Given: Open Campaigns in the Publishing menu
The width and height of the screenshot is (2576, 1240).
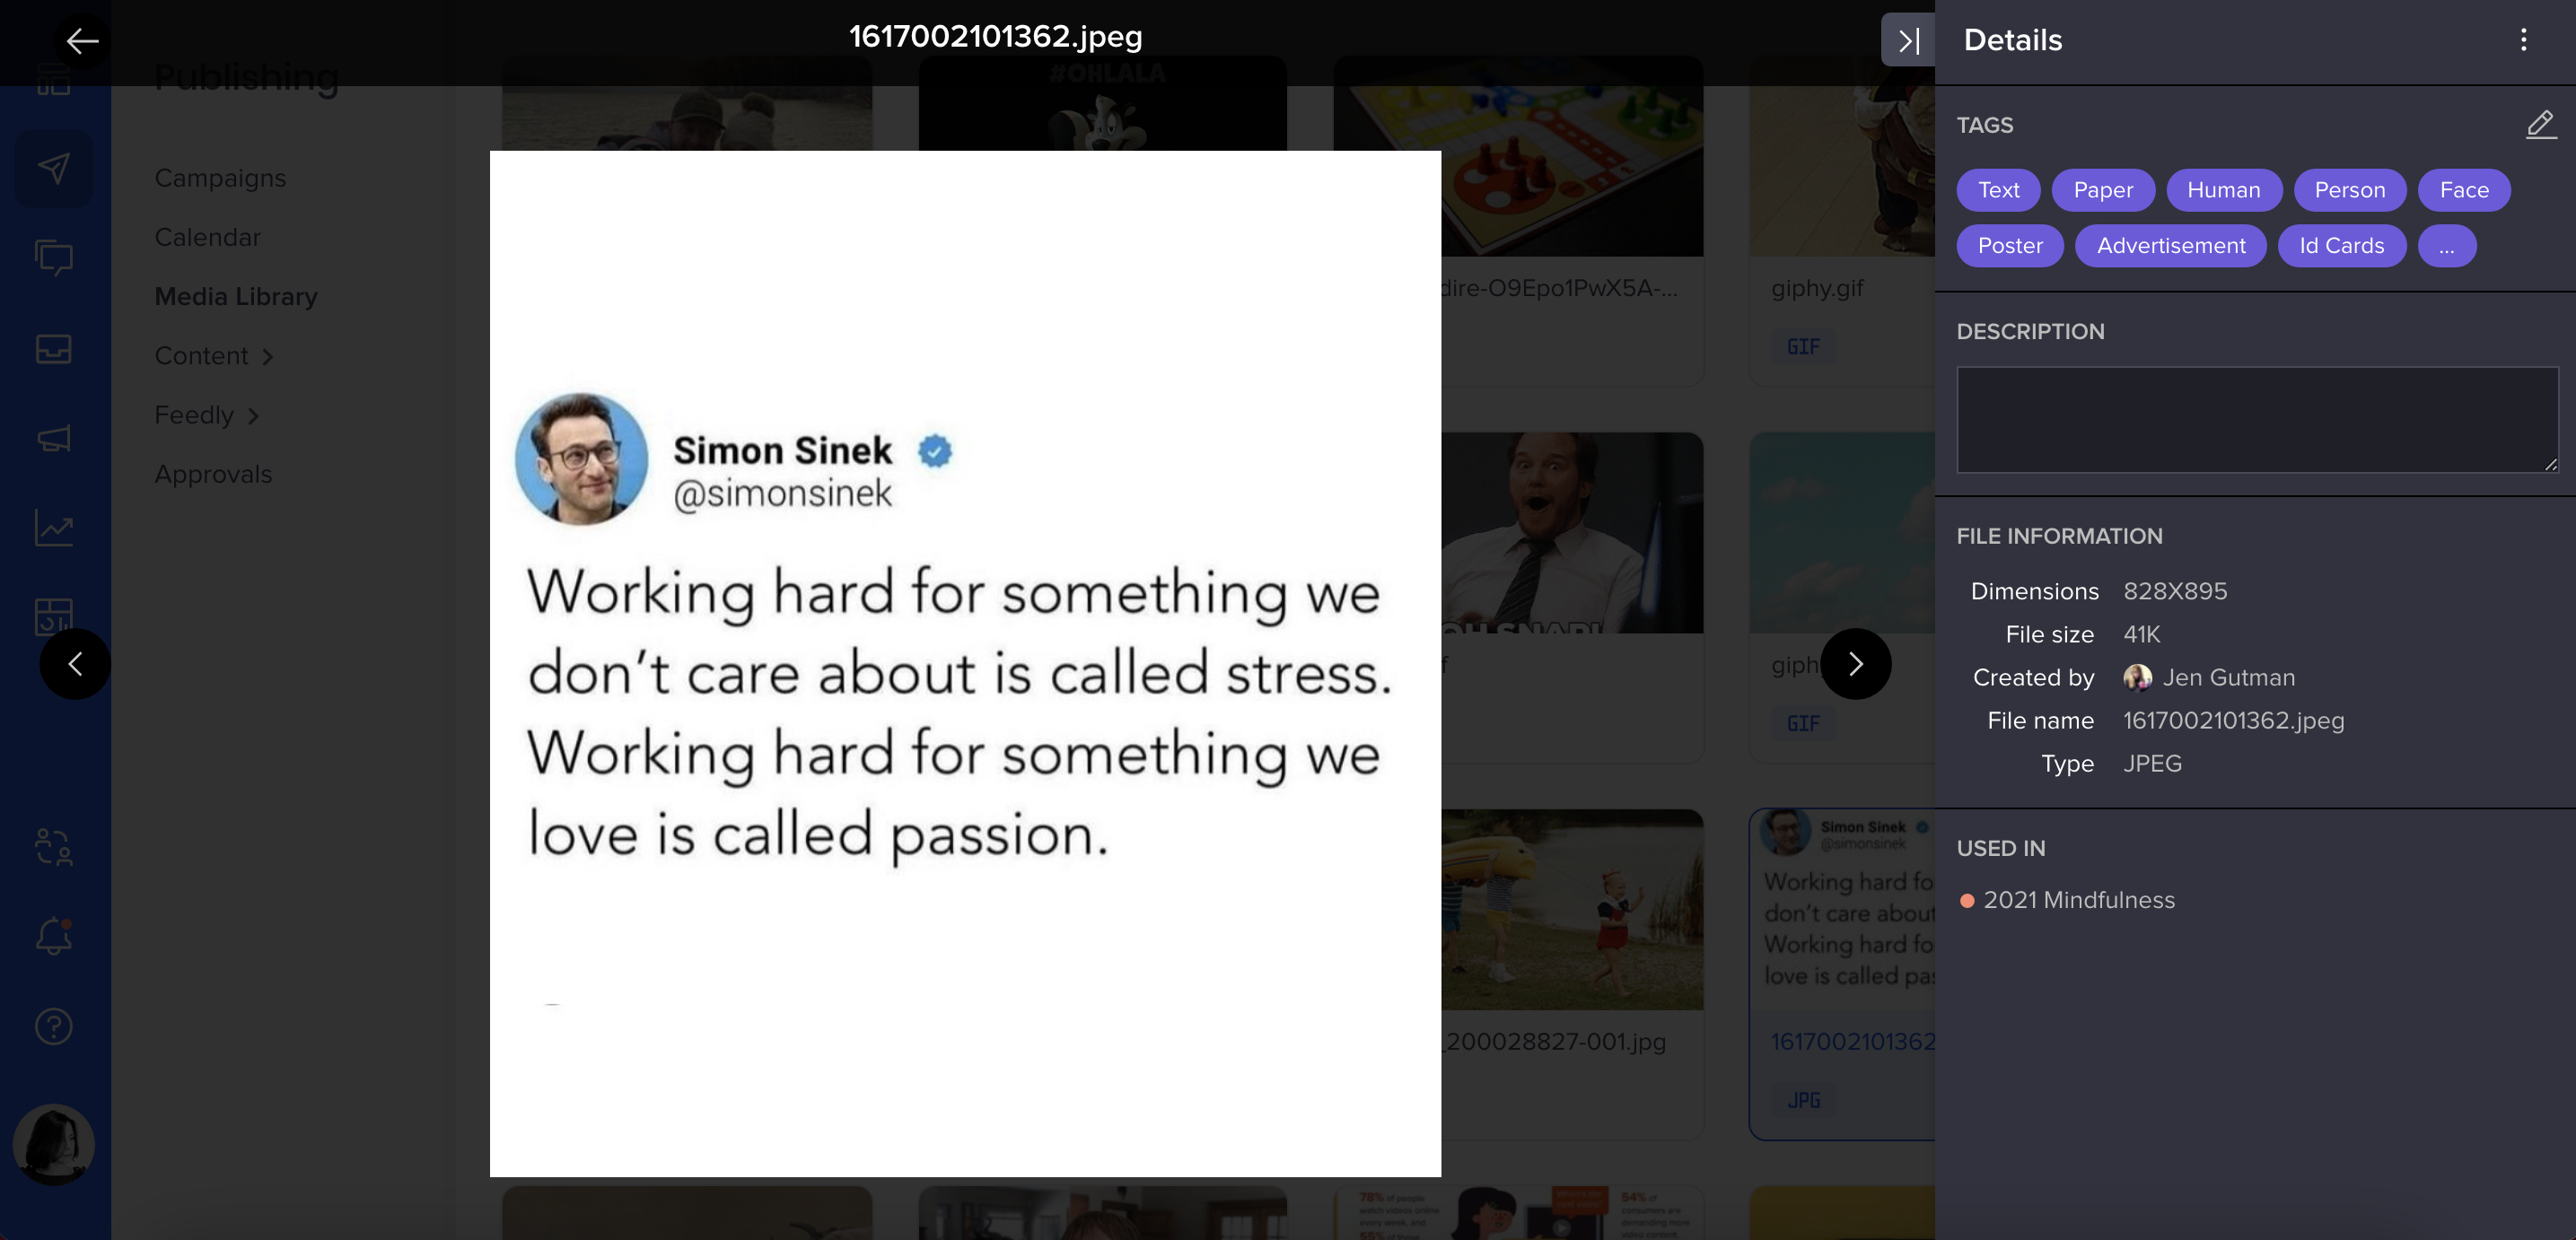Looking at the screenshot, I should pos(220,178).
